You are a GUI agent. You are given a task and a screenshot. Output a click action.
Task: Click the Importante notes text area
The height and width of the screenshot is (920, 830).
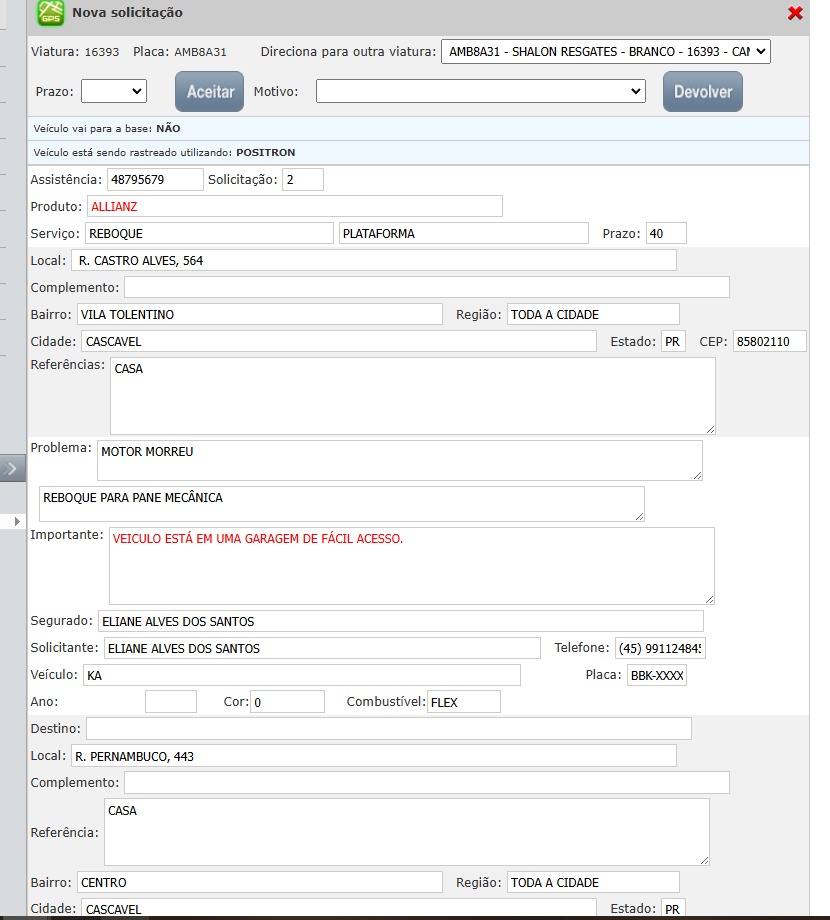click(411, 565)
